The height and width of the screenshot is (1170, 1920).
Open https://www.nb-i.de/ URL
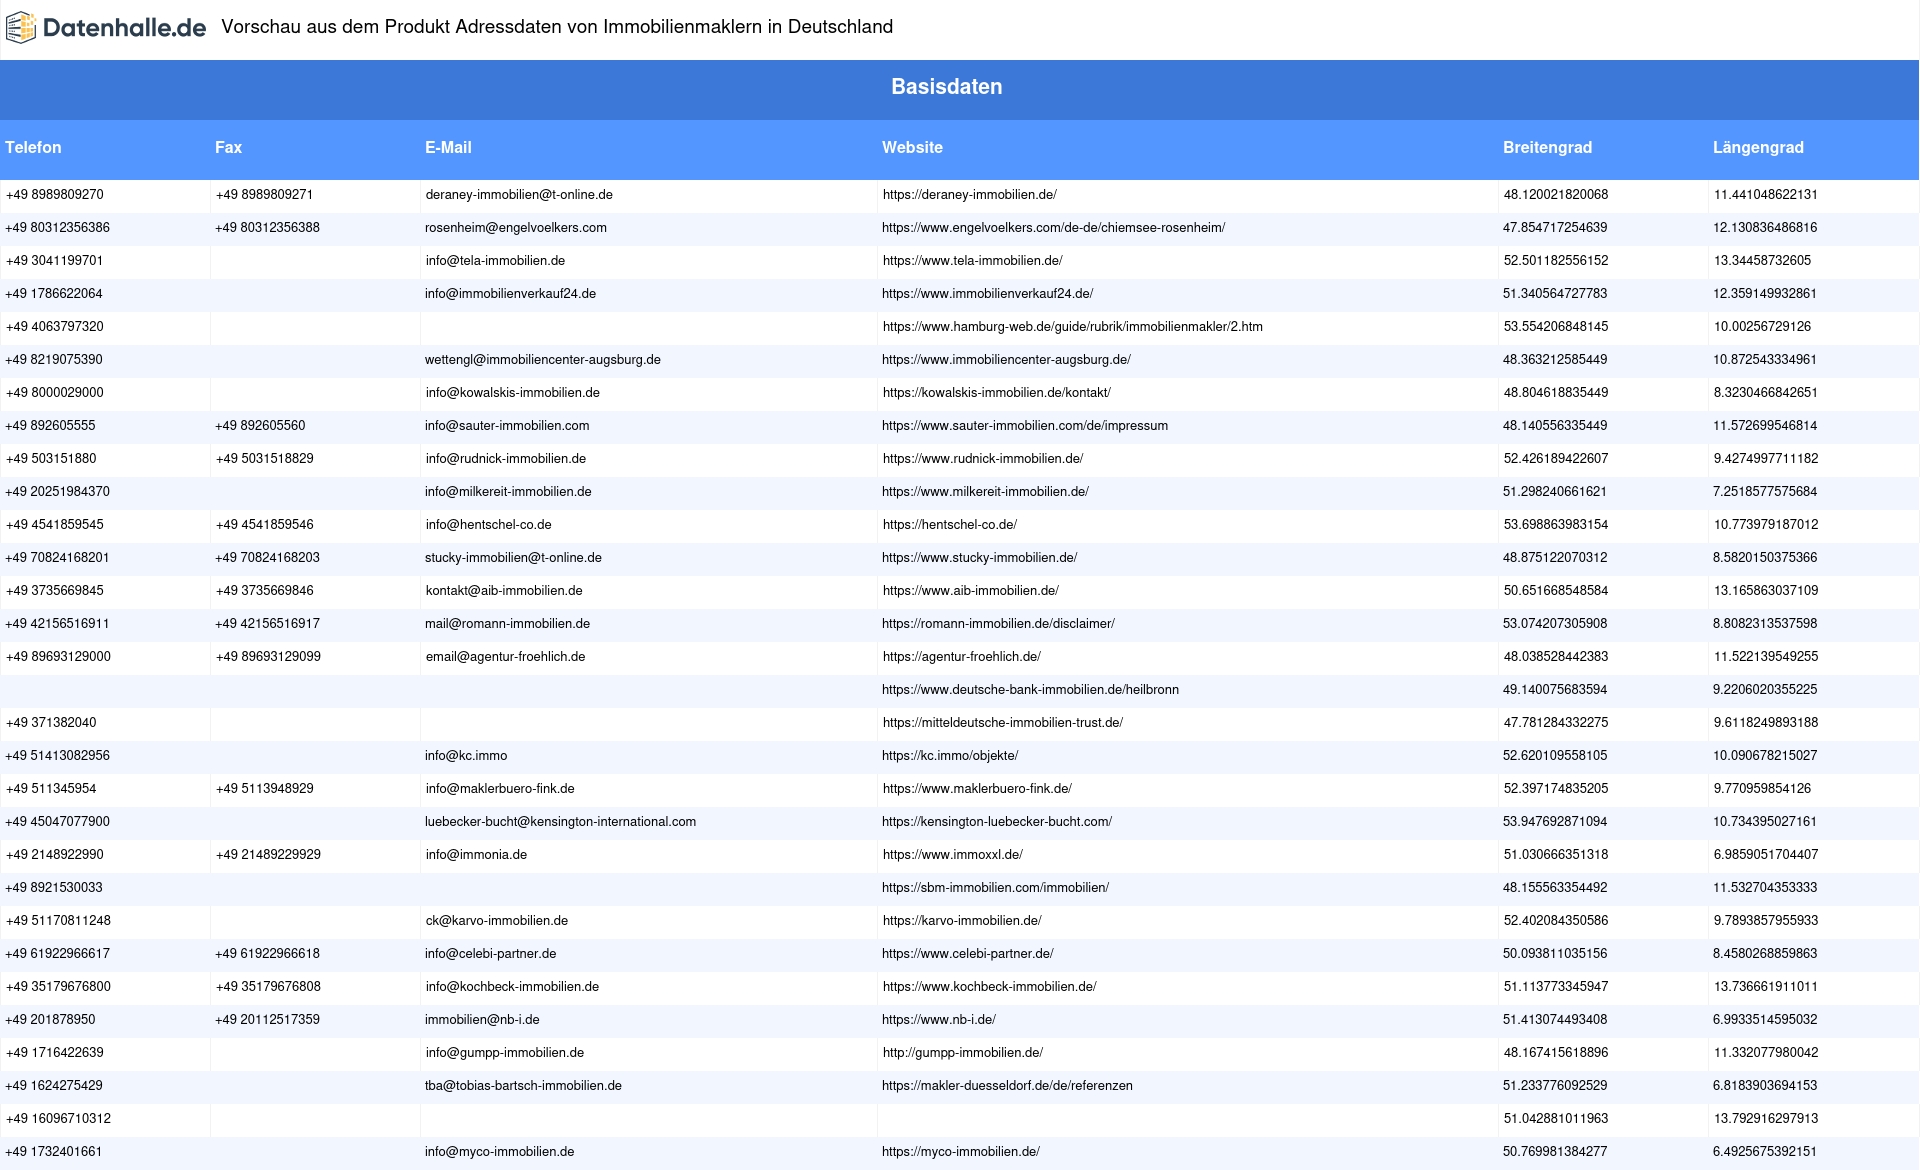pyautogui.click(x=939, y=1020)
